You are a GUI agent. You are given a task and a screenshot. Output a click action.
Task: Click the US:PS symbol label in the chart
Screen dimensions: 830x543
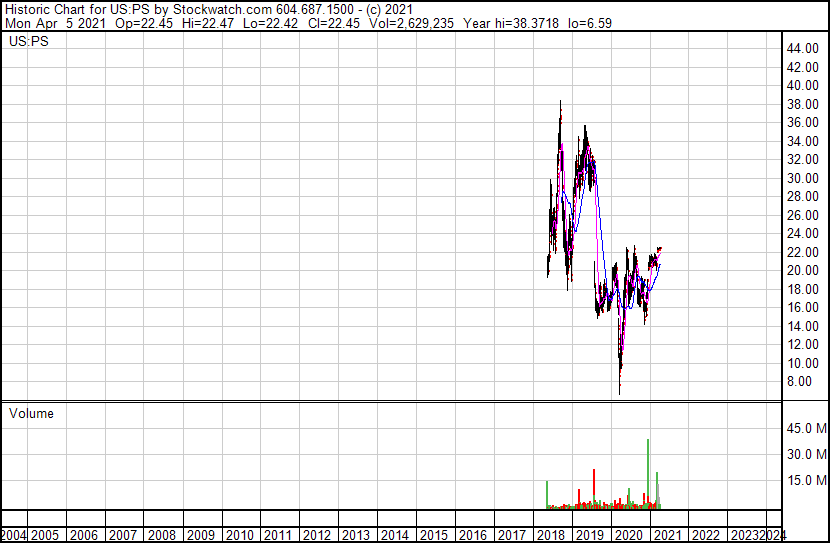point(29,41)
